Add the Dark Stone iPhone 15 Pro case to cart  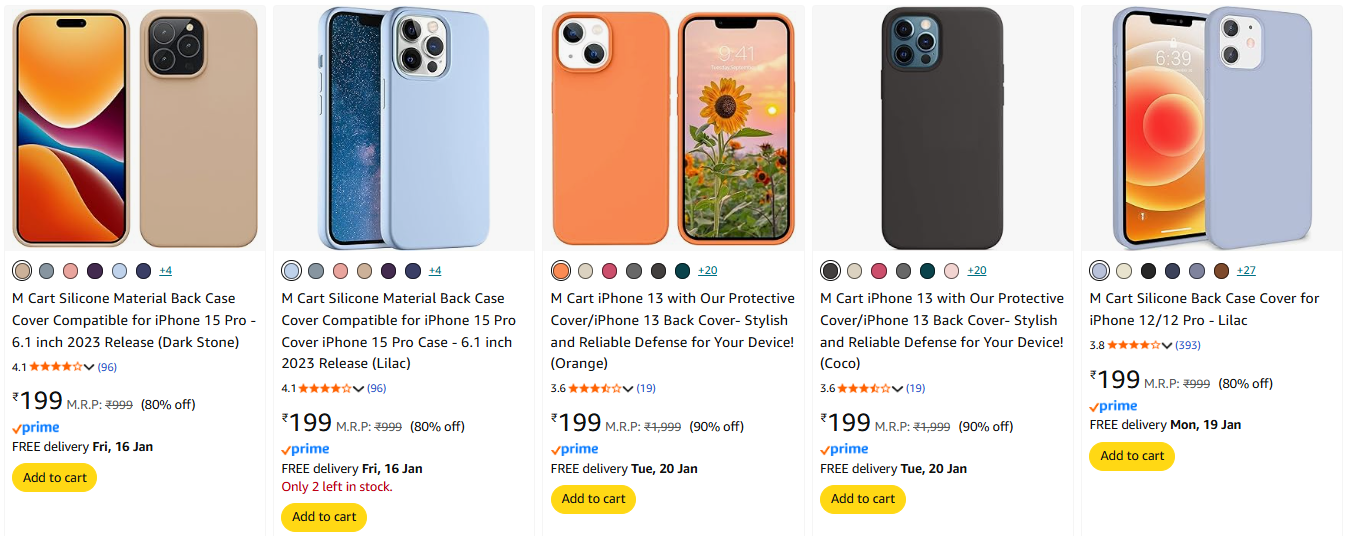click(54, 478)
